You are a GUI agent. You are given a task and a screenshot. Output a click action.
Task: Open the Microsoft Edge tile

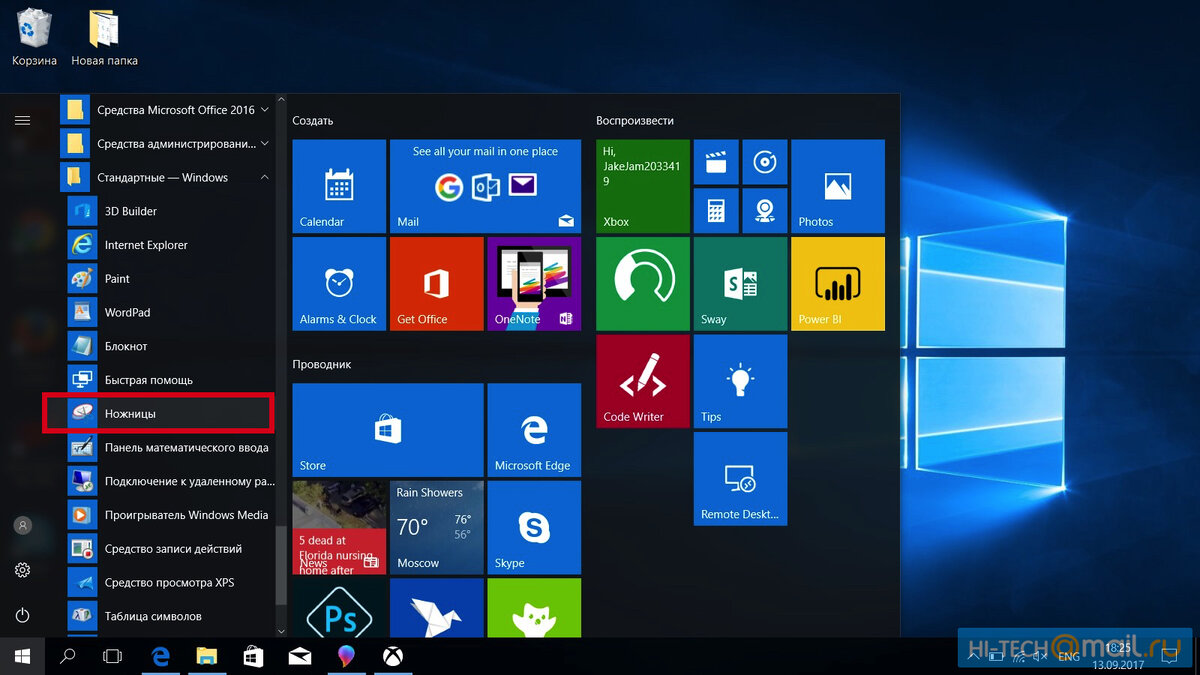(x=534, y=430)
